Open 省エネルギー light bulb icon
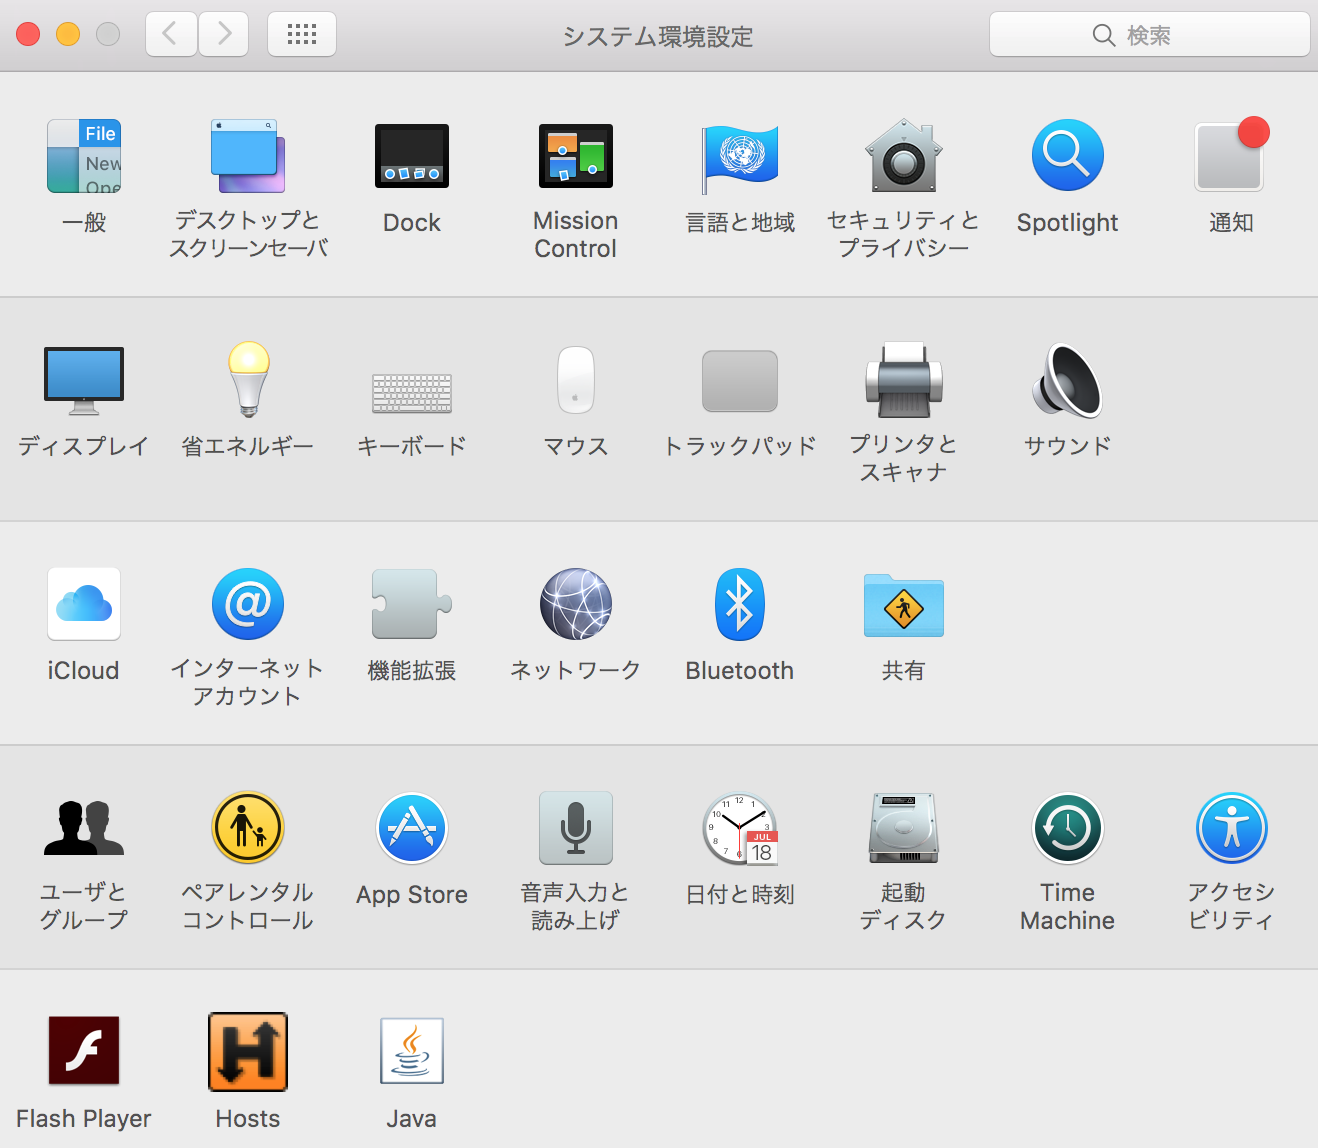The height and width of the screenshot is (1148, 1318). pos(248,380)
